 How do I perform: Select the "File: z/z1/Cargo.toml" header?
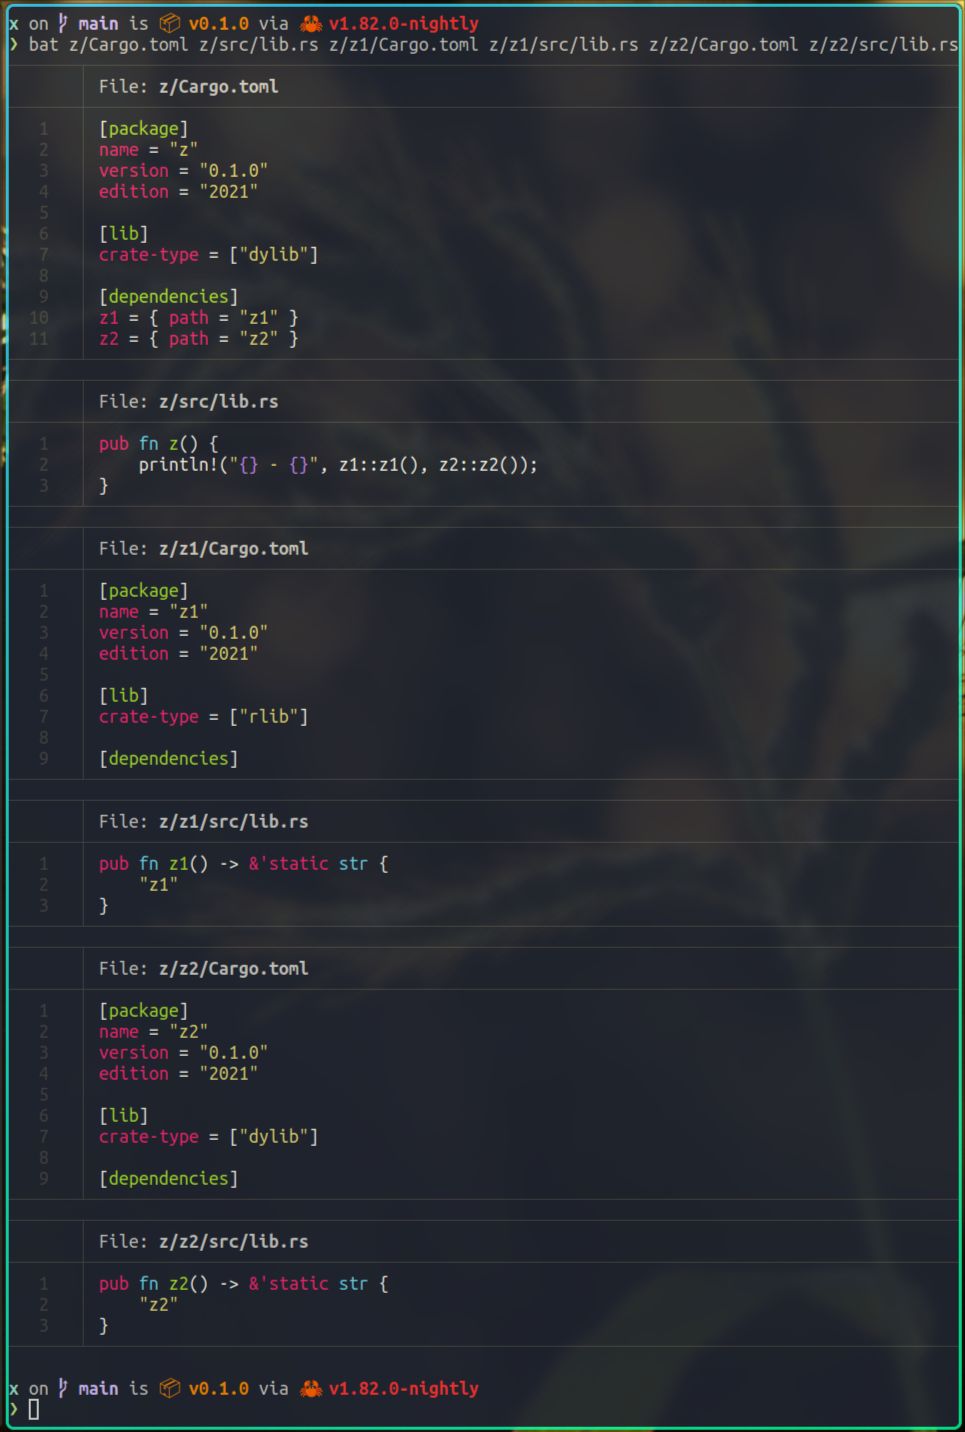(x=203, y=549)
